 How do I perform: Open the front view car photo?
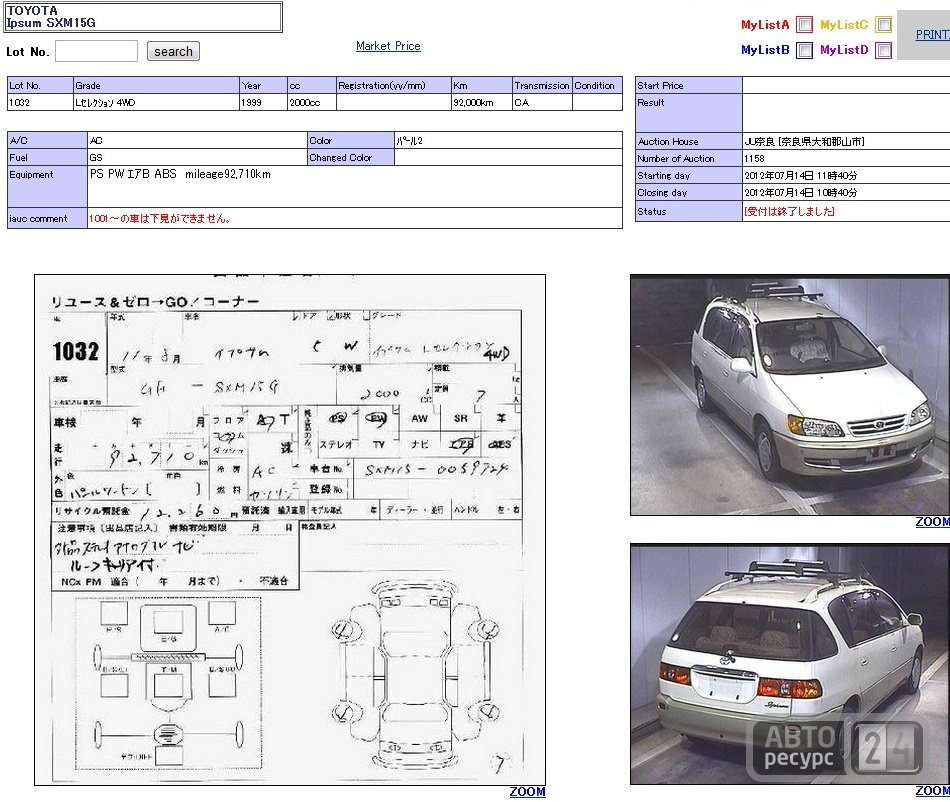pos(790,395)
